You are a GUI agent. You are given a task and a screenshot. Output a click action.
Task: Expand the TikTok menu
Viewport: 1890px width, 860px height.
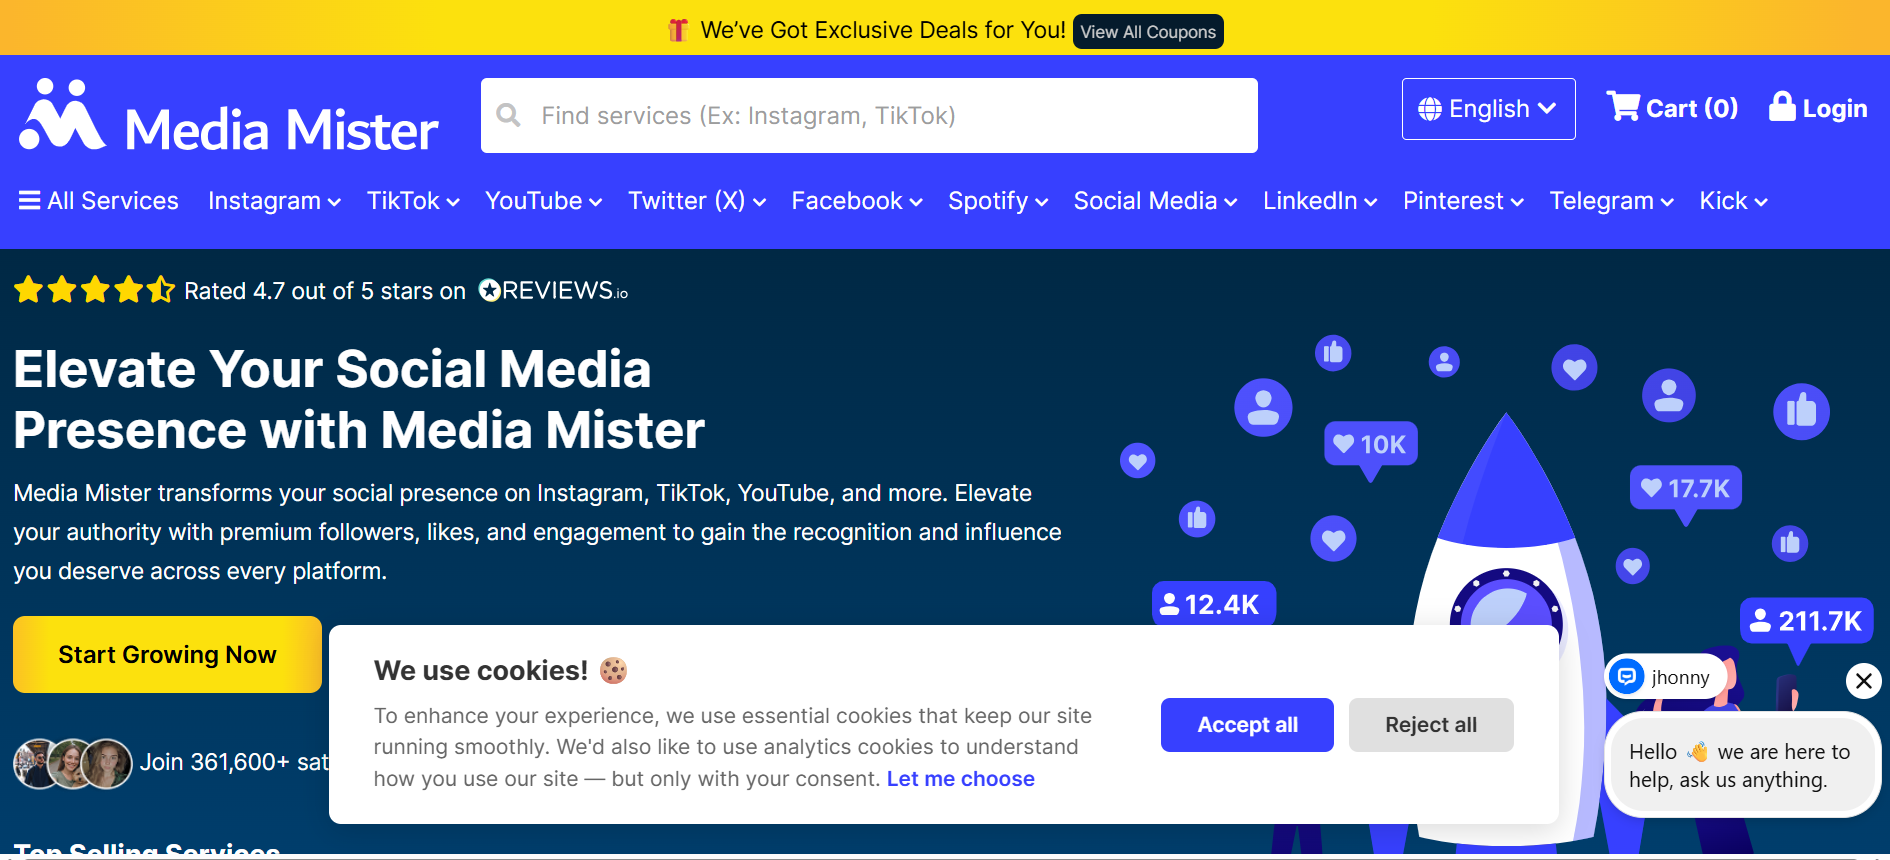(413, 201)
